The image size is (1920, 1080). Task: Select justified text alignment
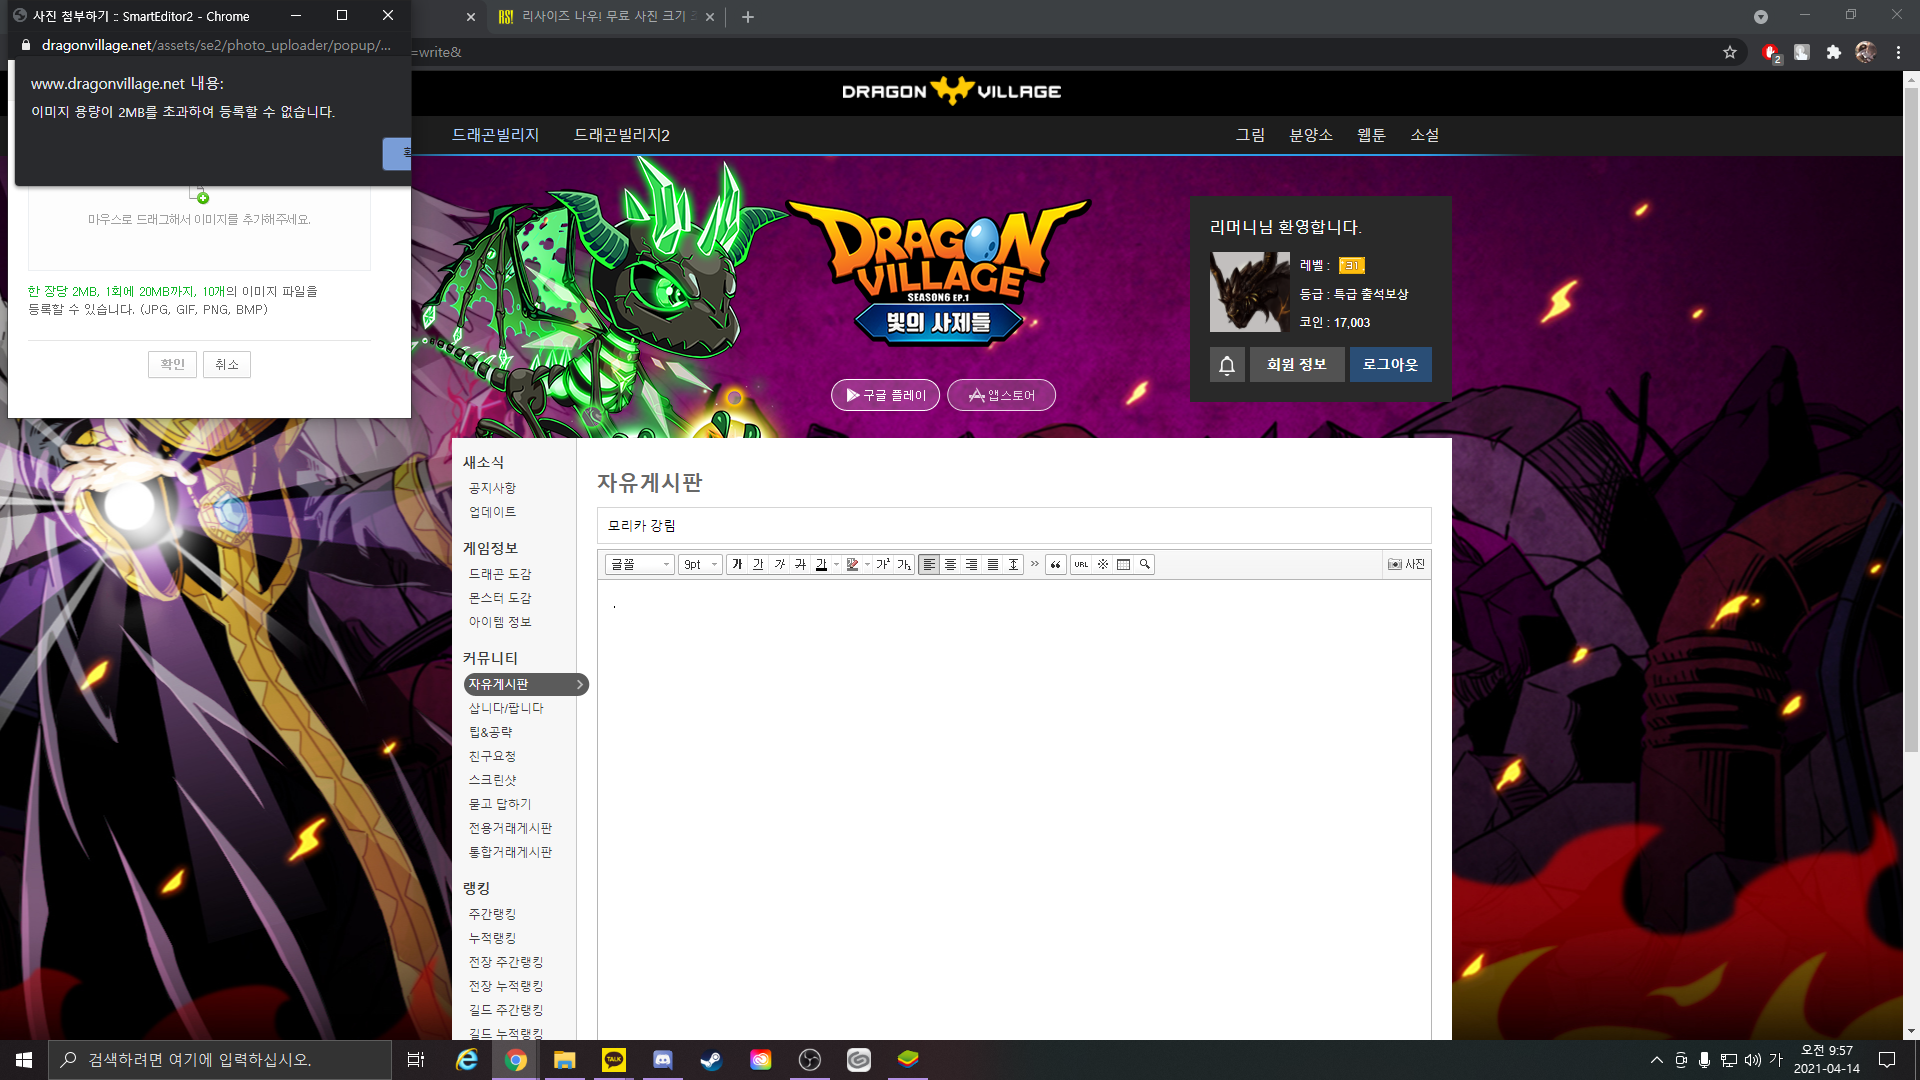[992, 565]
